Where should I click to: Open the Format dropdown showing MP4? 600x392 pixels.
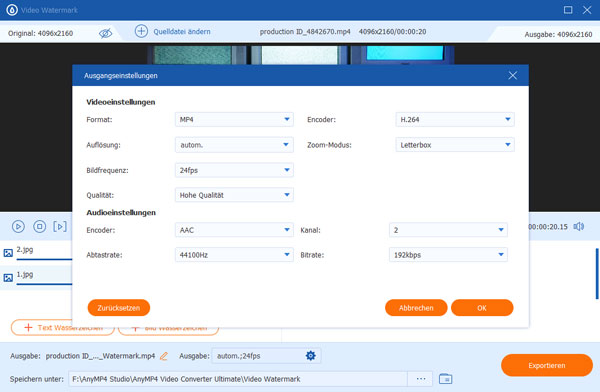pos(234,119)
